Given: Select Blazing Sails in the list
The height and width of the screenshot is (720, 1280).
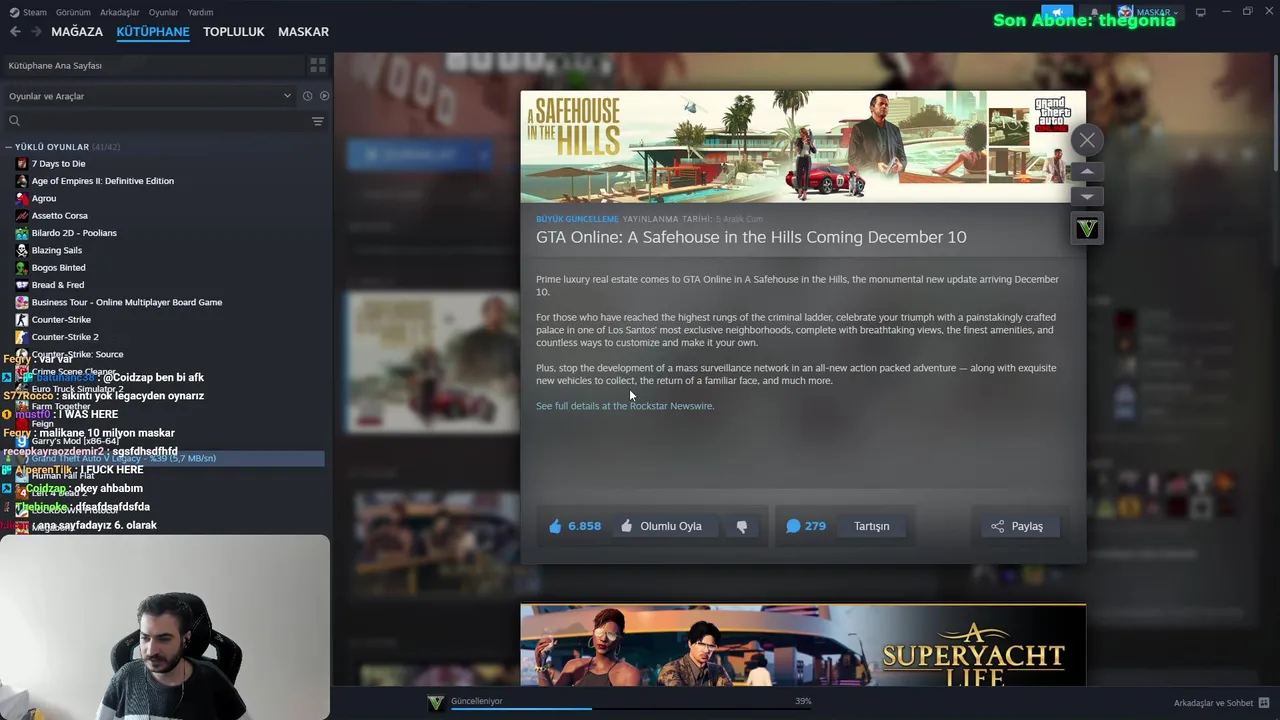Looking at the screenshot, I should click(57, 250).
